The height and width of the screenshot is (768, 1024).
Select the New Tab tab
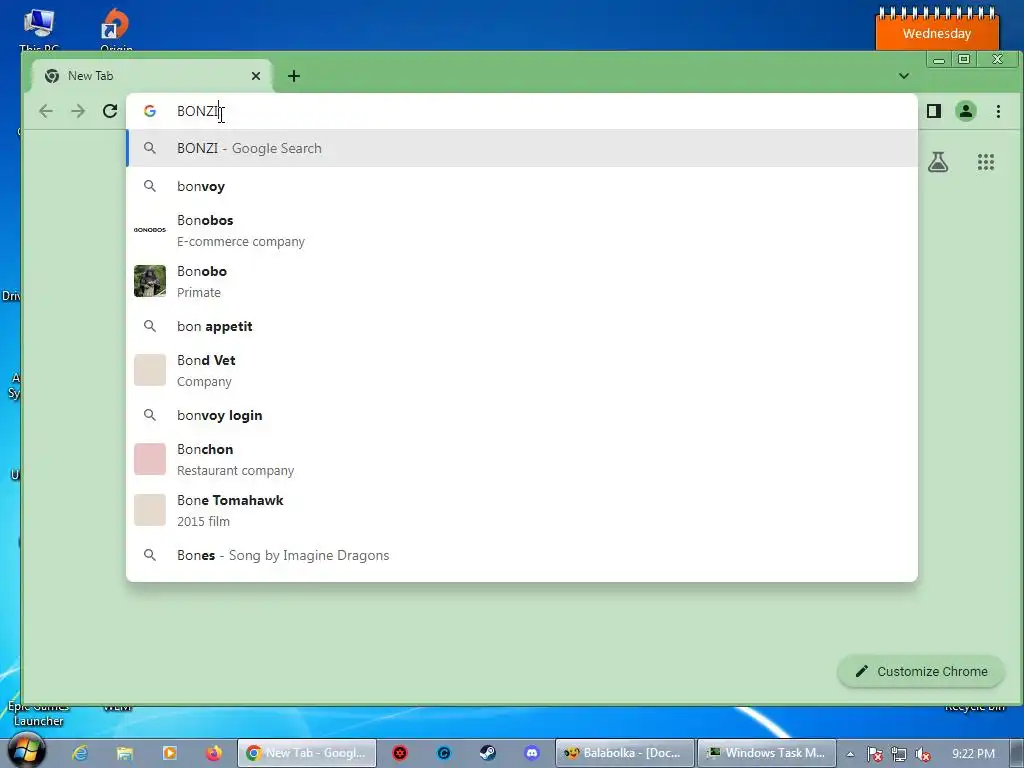(x=152, y=76)
